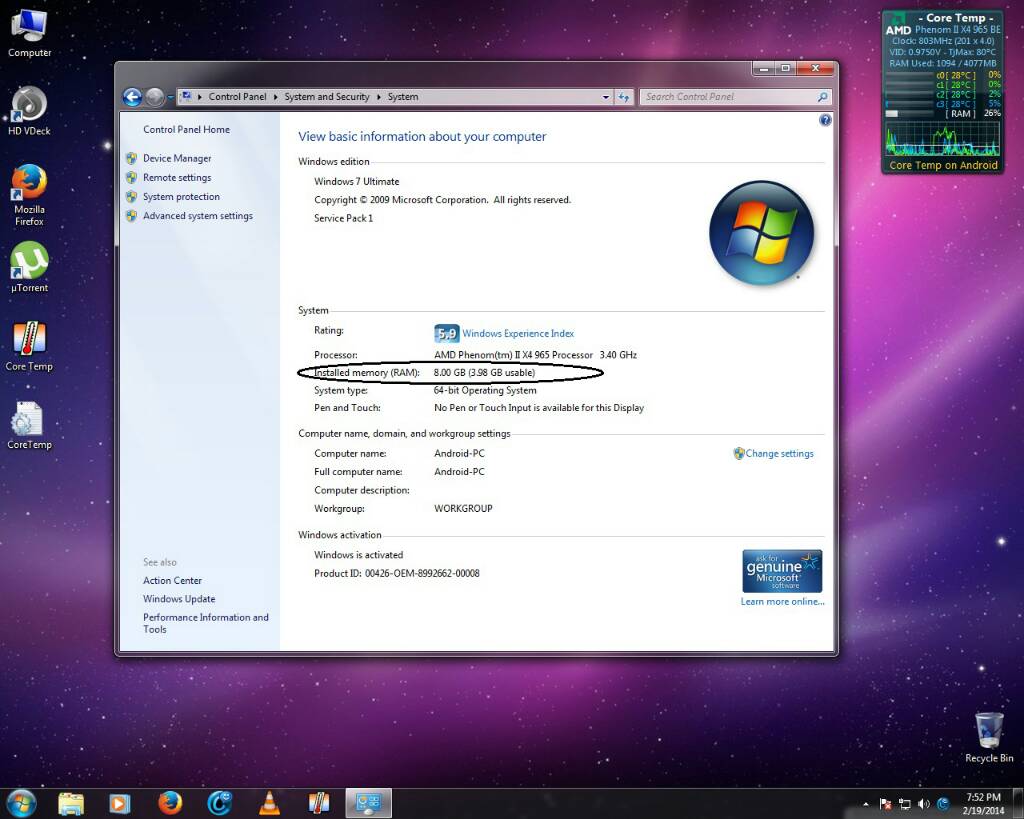Expand the arrow after Control Panel in breadcrumb

276,97
